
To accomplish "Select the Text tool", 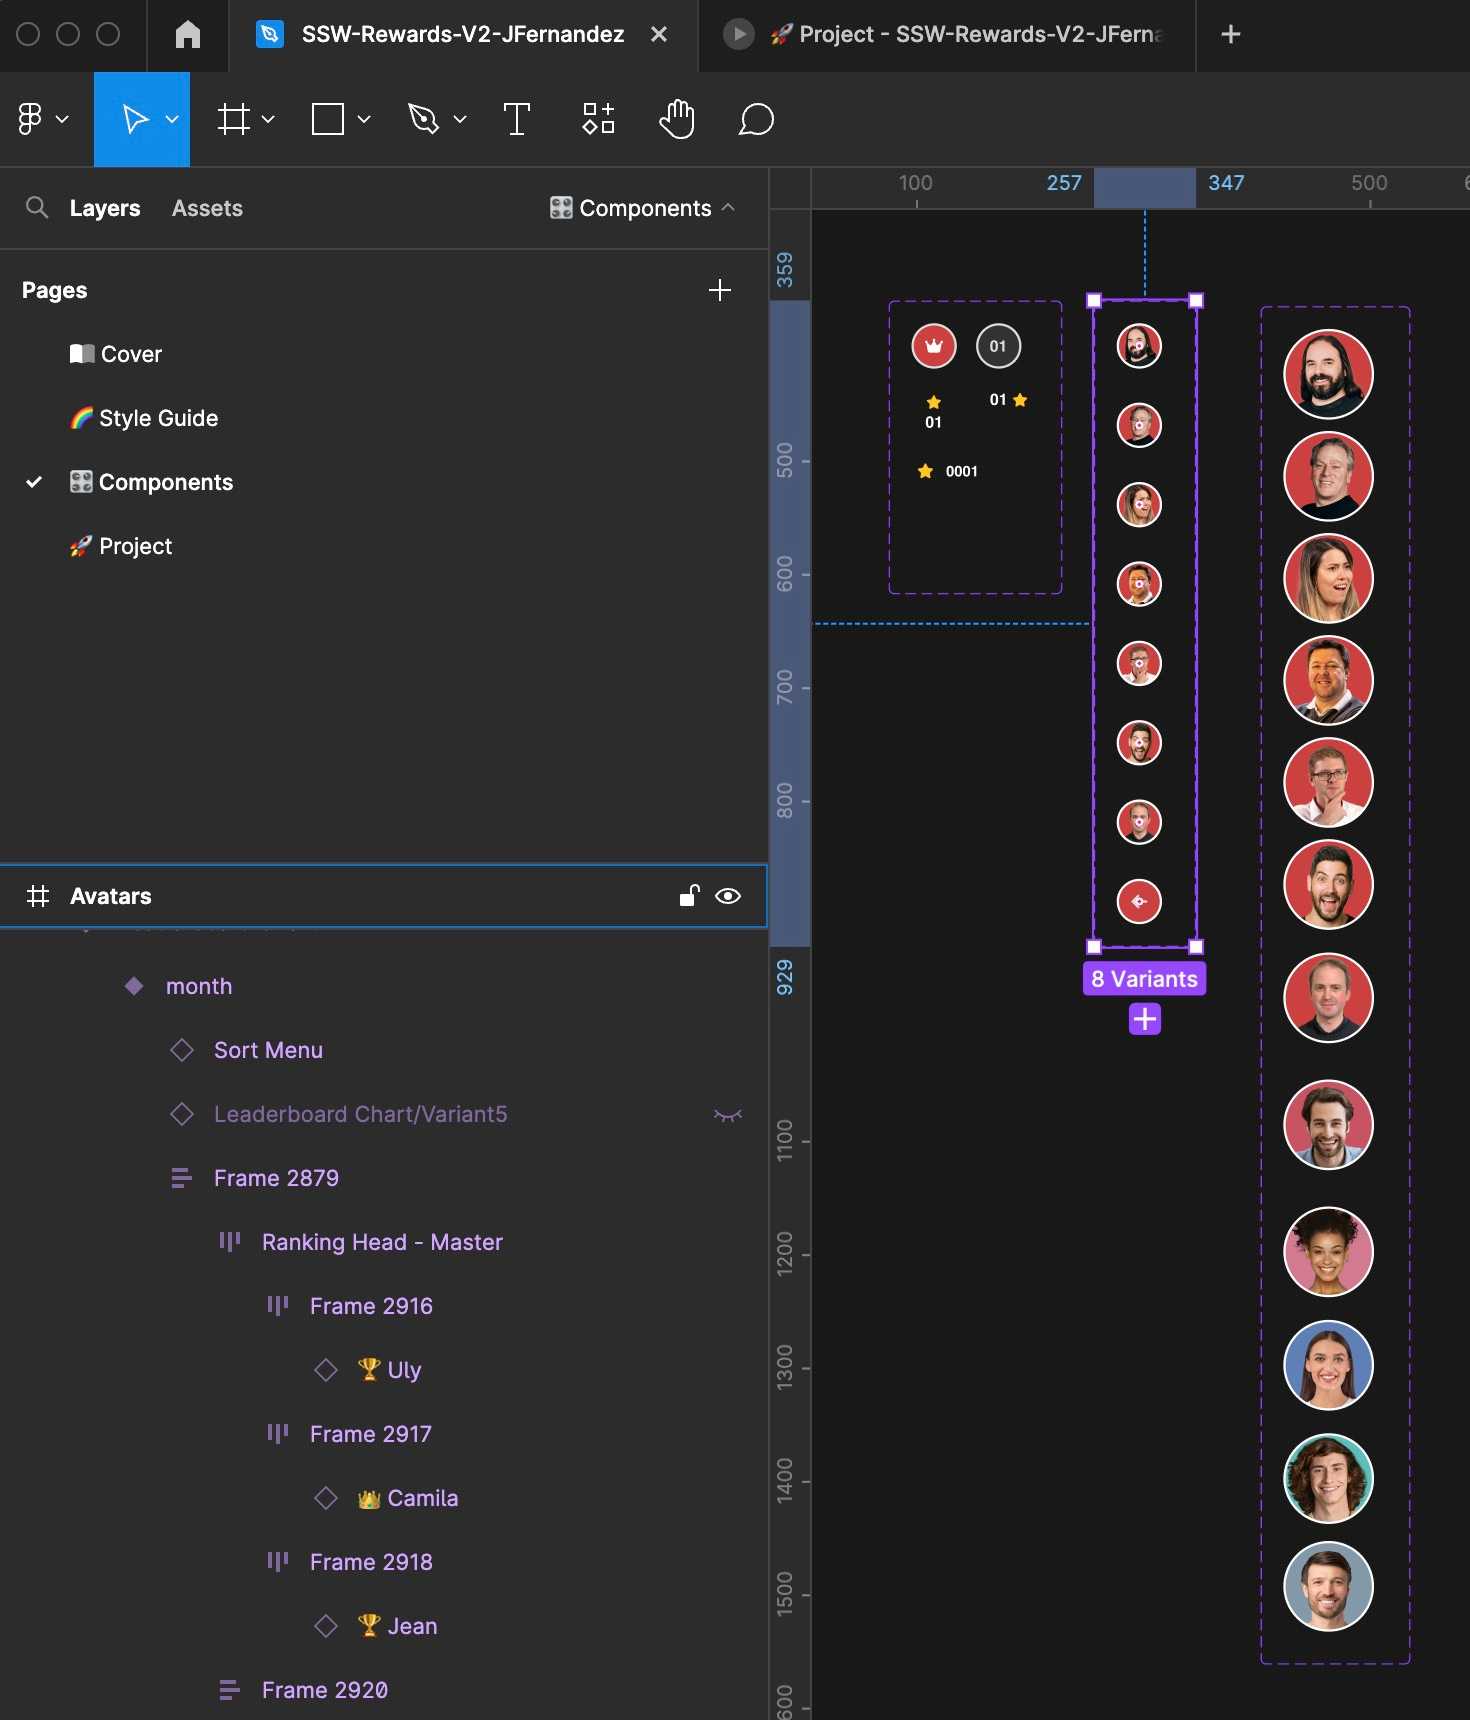I will [x=516, y=119].
